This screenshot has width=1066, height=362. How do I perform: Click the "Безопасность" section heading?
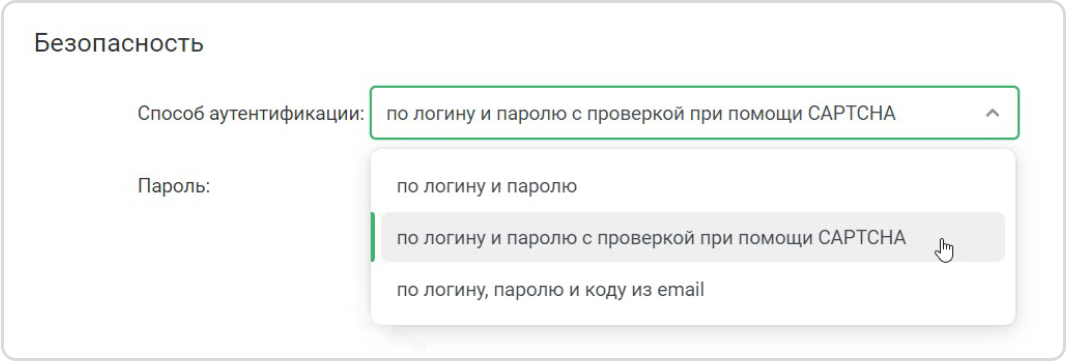119,44
